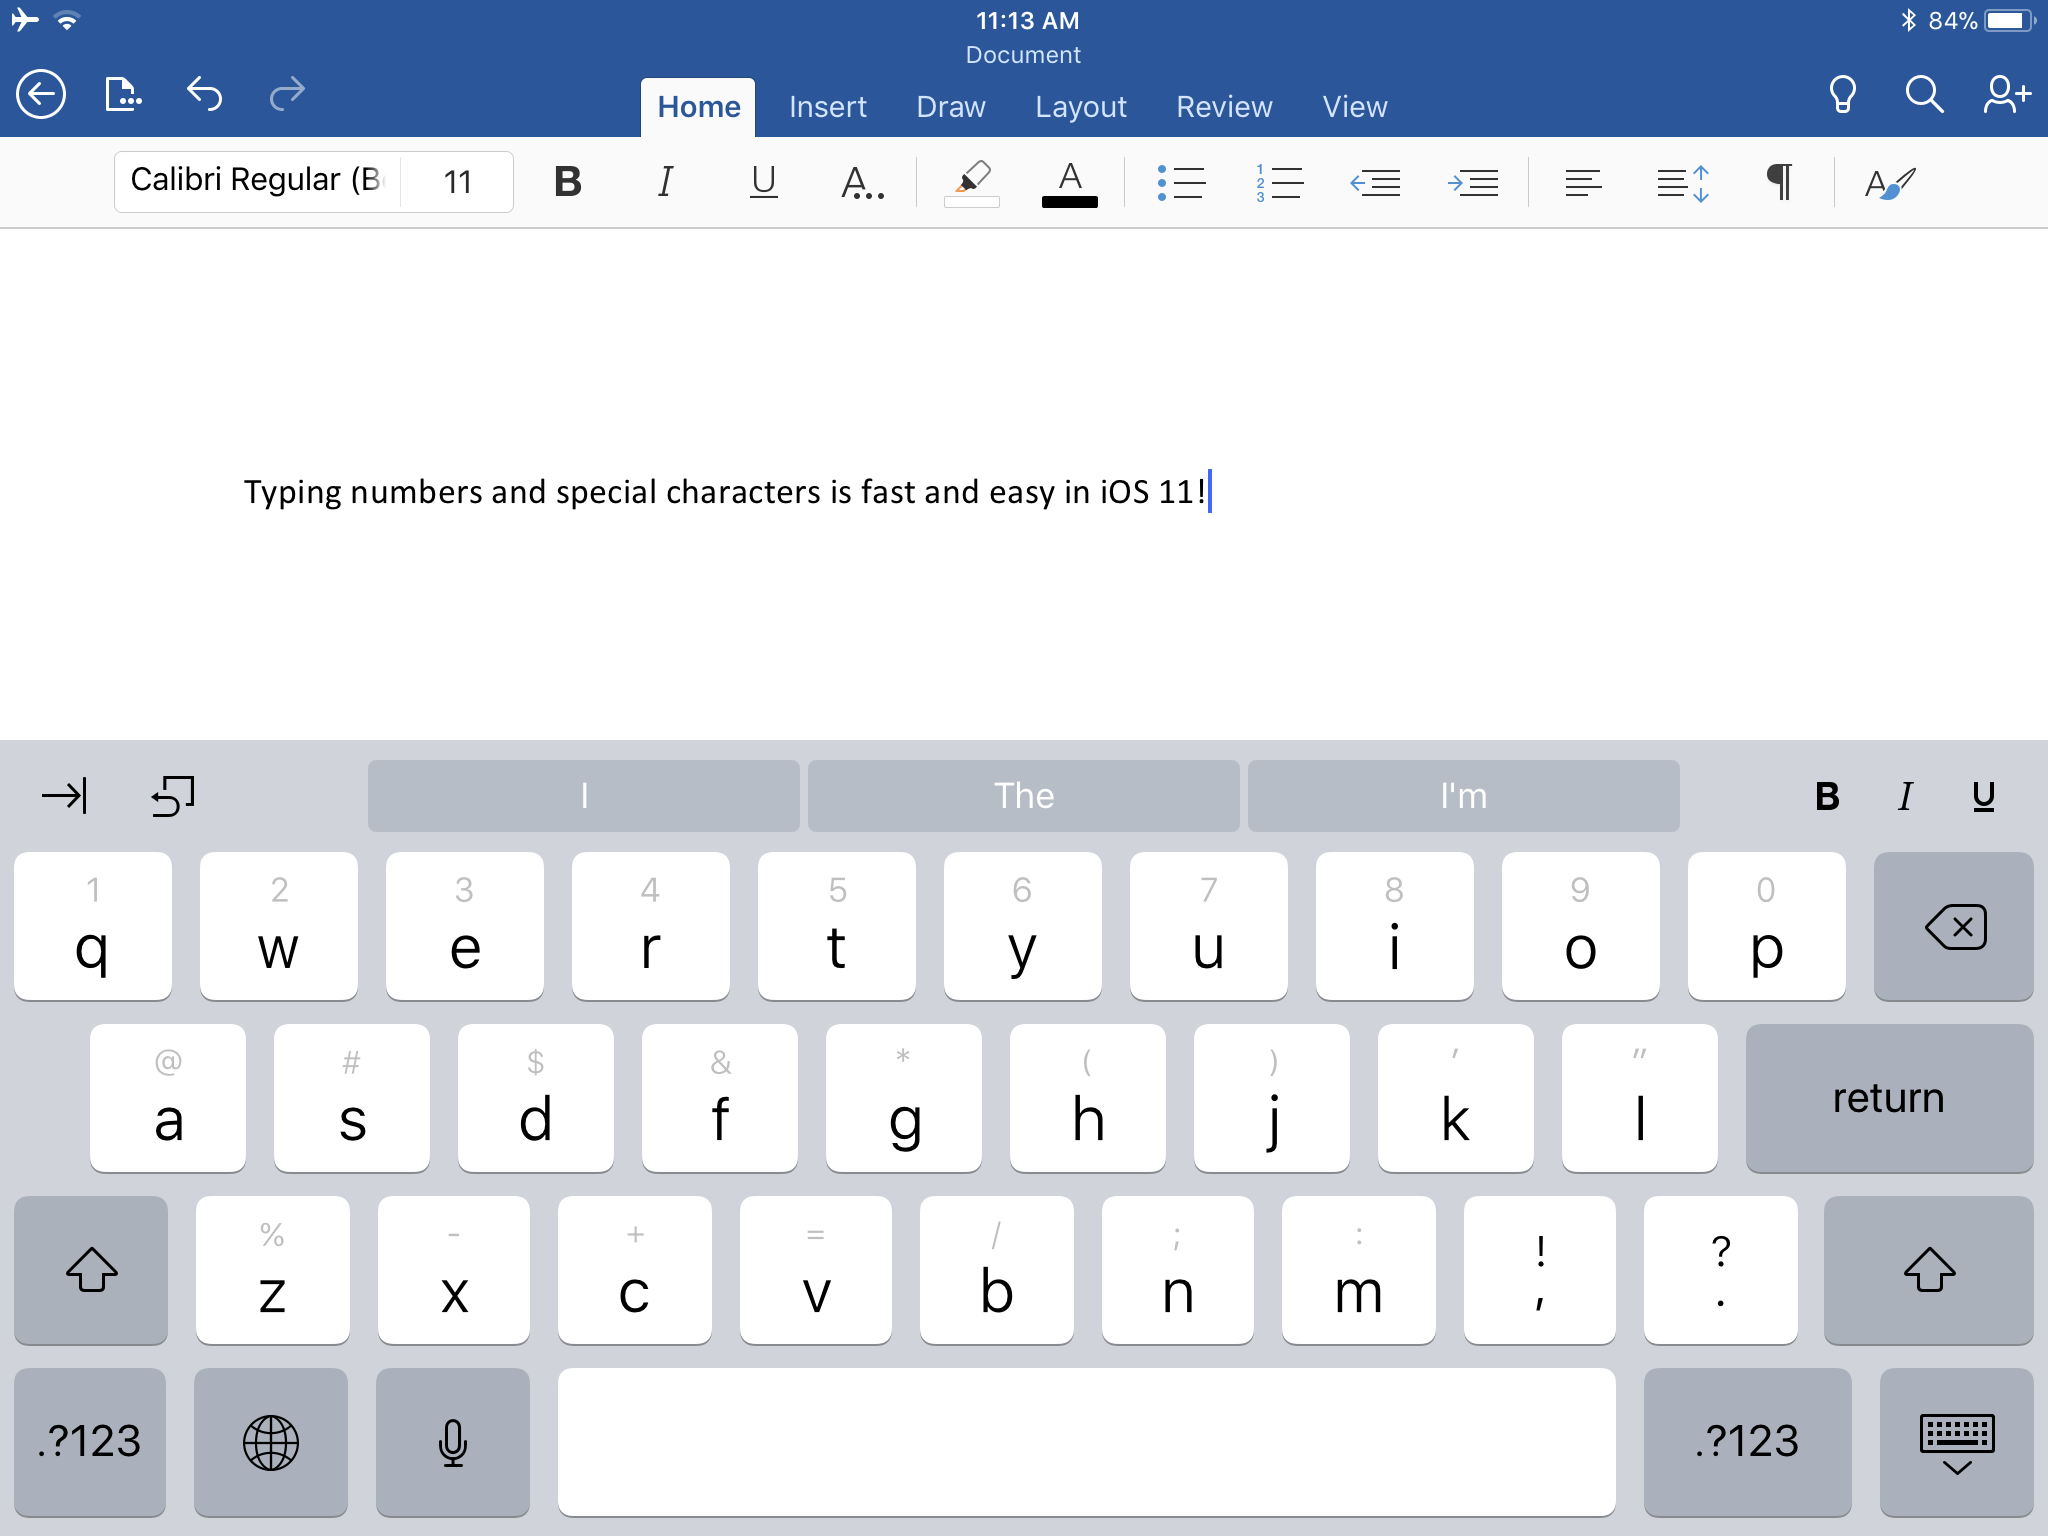The image size is (2048, 1536).
Task: Open the file options document icon
Action: coord(122,95)
